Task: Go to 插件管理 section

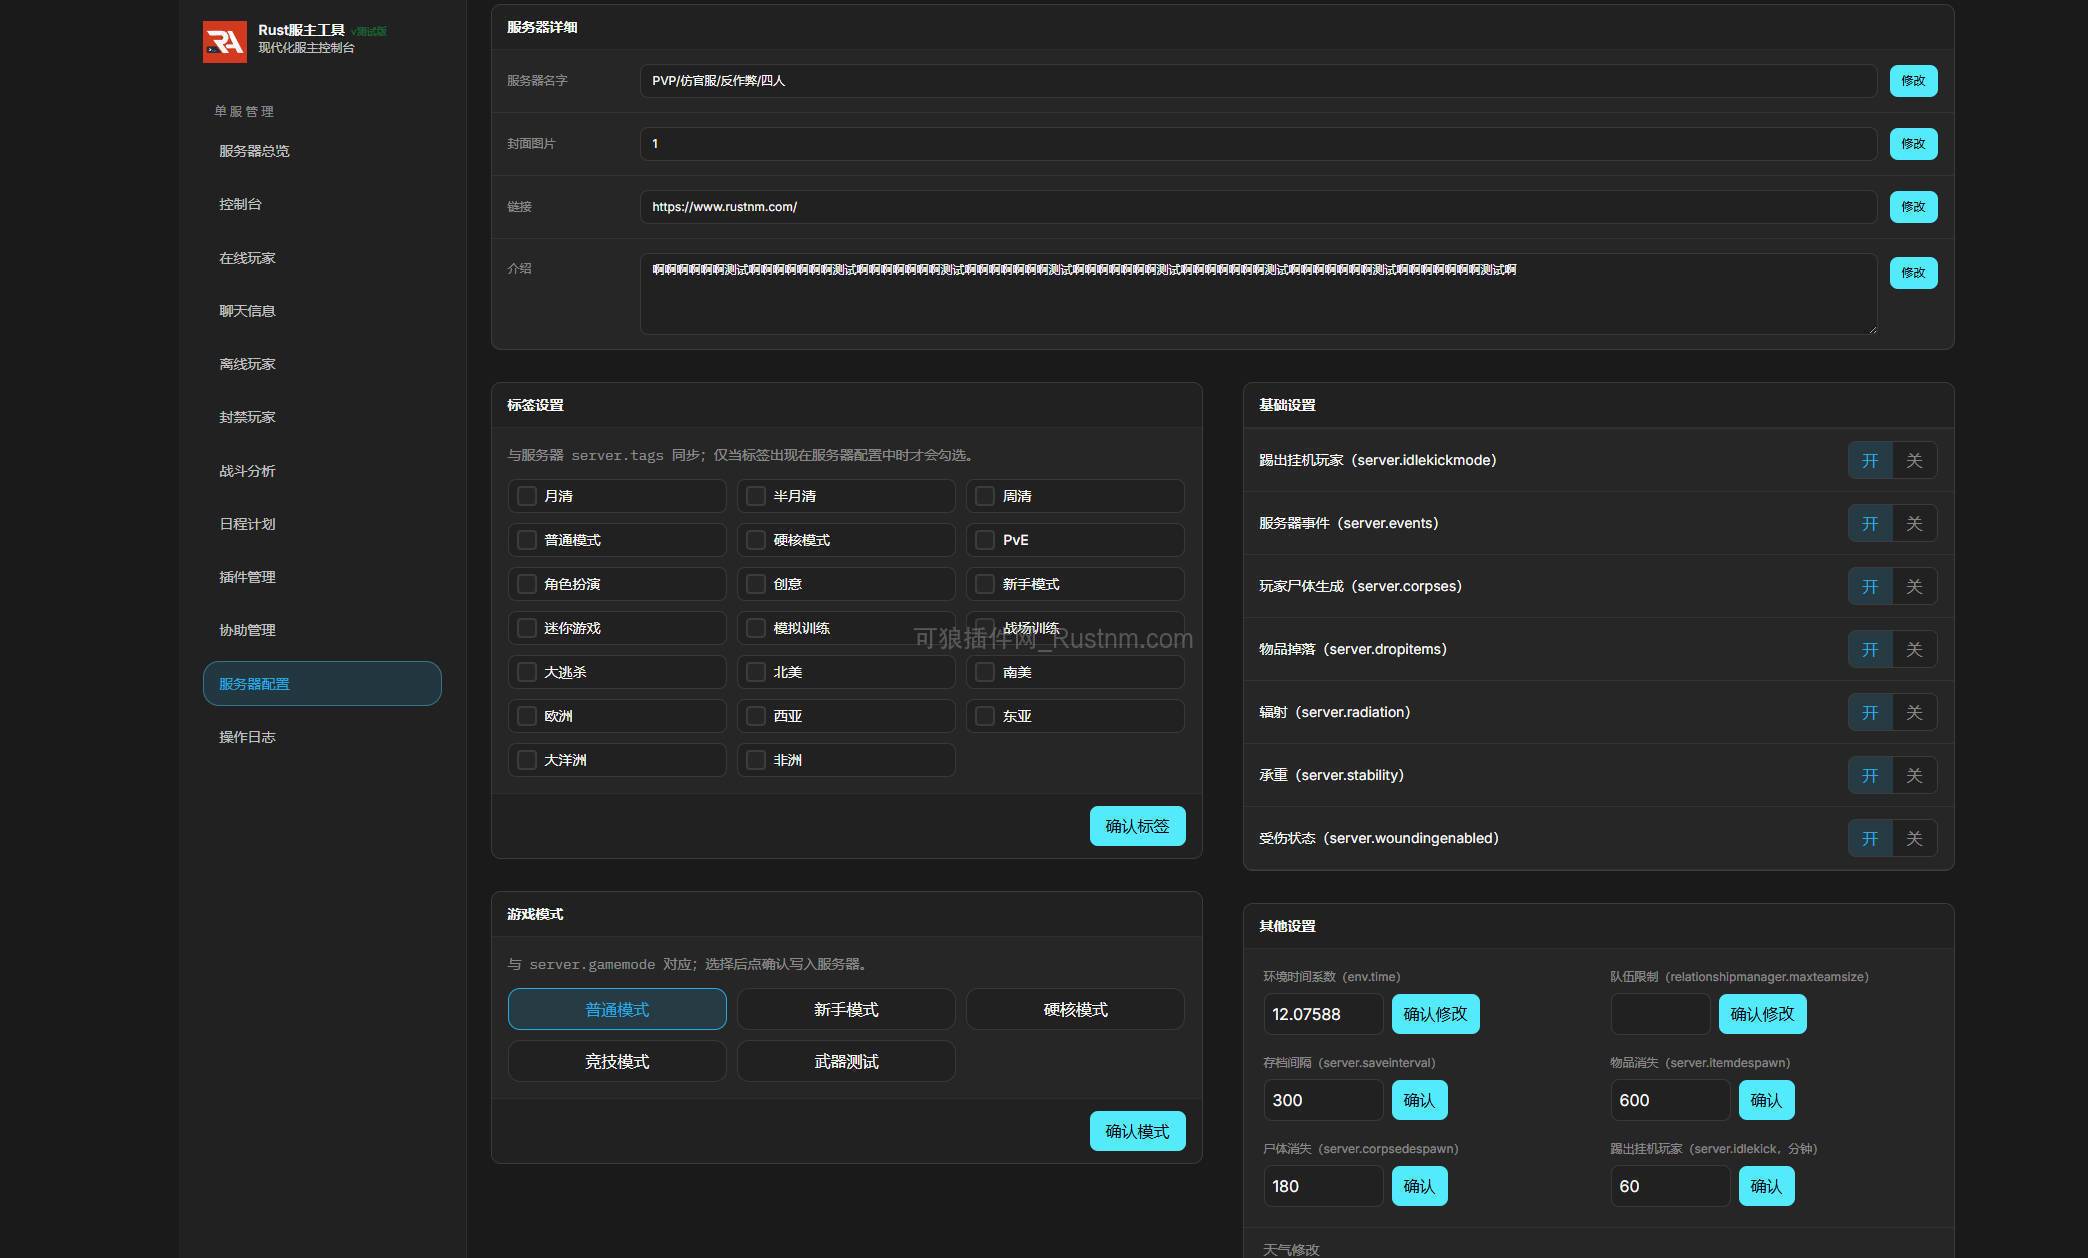Action: point(322,577)
